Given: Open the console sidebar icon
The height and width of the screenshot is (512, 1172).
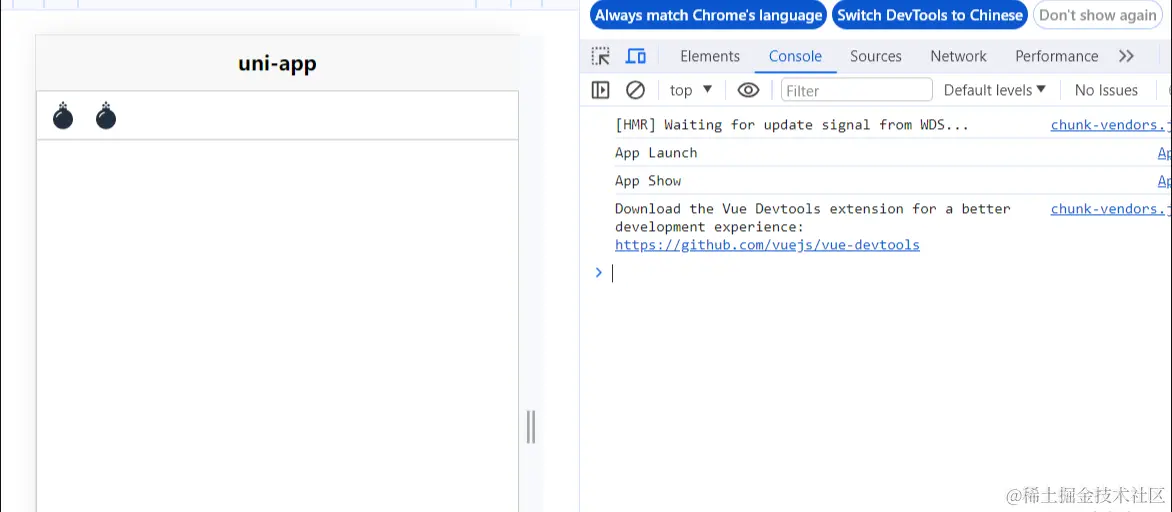Looking at the screenshot, I should (x=600, y=90).
